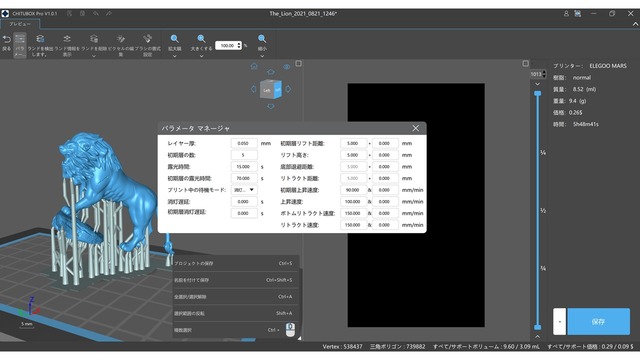Click the up arrow above the view cube

(271, 72)
